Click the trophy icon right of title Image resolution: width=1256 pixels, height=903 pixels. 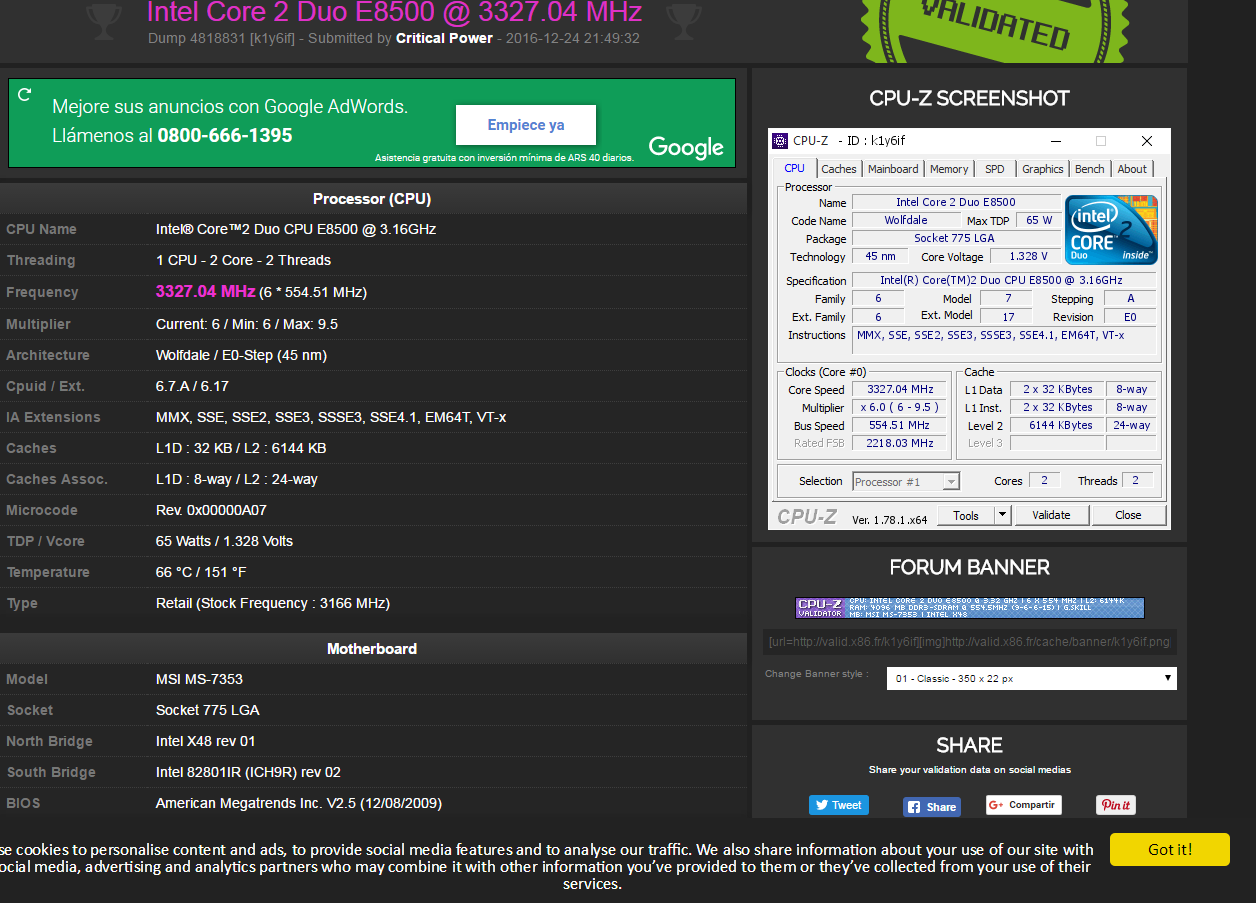tap(683, 19)
